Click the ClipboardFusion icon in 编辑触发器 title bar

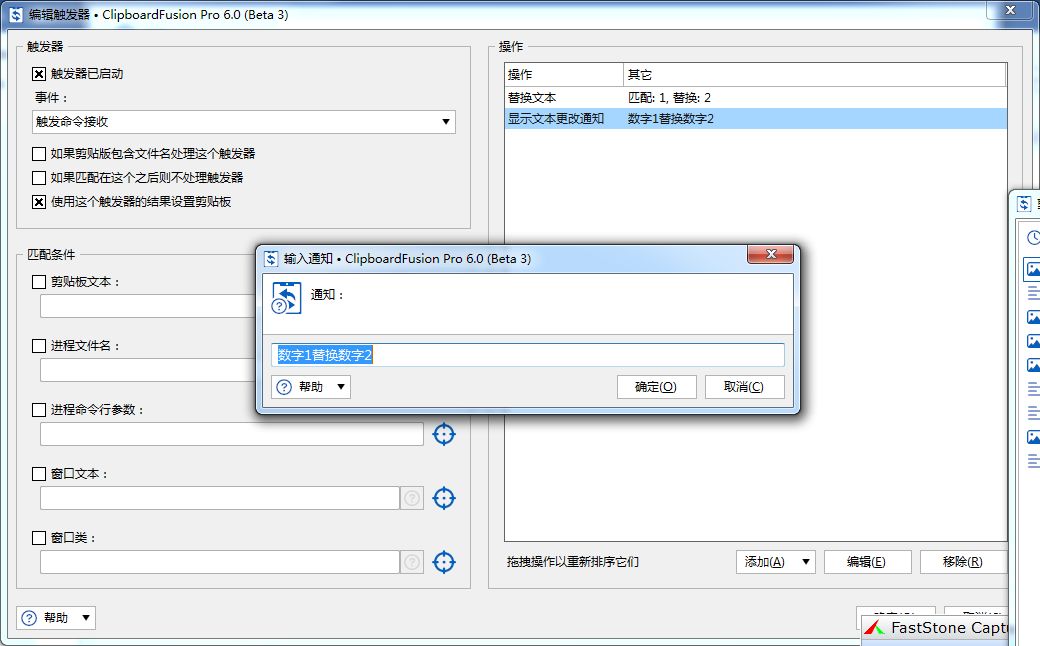[x=16, y=15]
